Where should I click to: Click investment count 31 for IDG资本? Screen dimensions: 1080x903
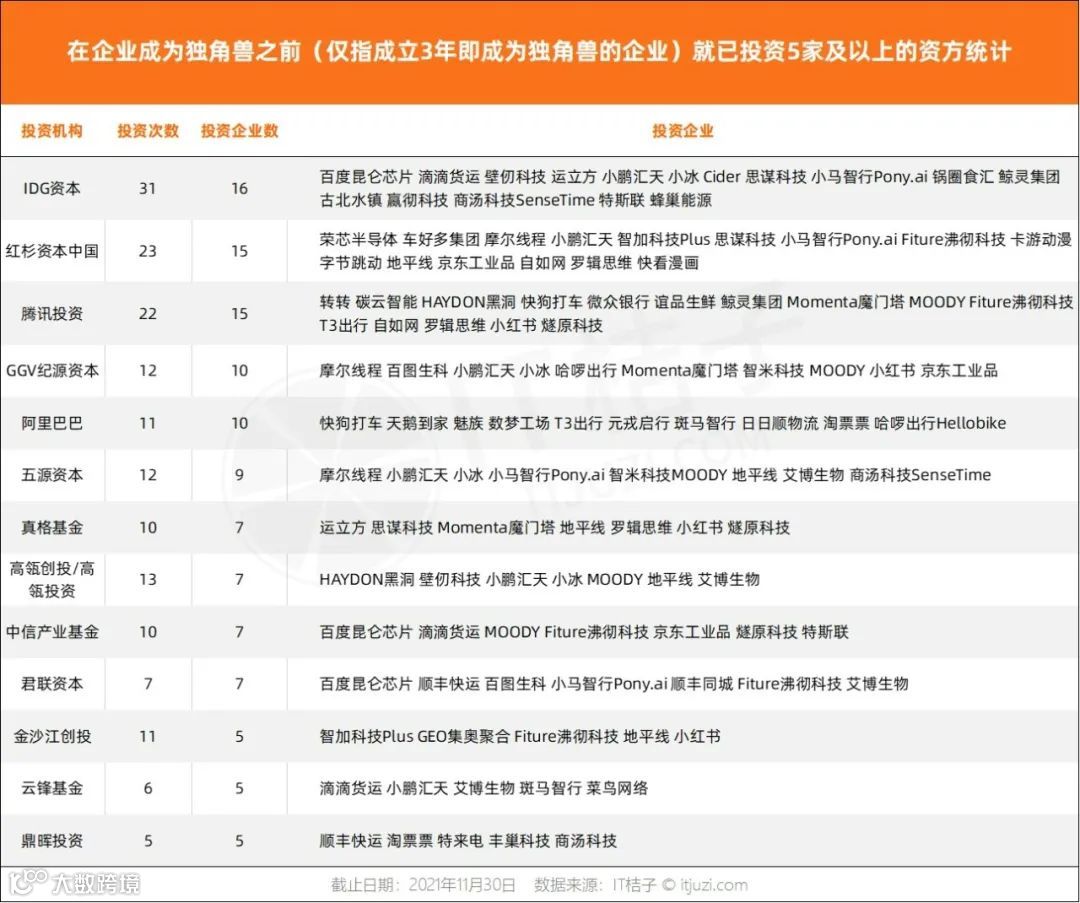(147, 188)
